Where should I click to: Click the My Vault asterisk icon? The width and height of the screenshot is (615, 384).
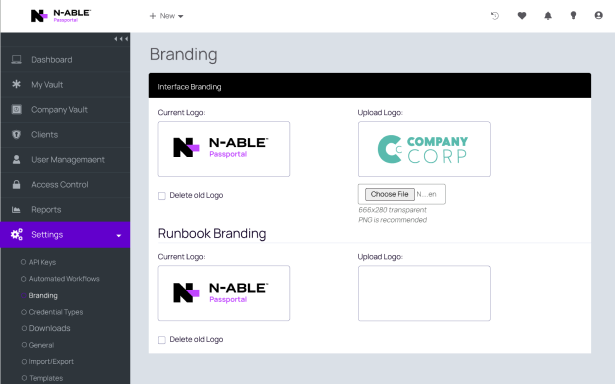(16, 84)
